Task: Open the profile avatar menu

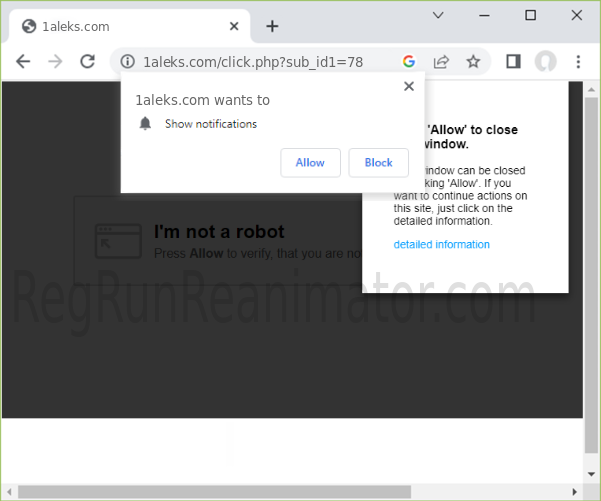Action: pyautogui.click(x=545, y=61)
